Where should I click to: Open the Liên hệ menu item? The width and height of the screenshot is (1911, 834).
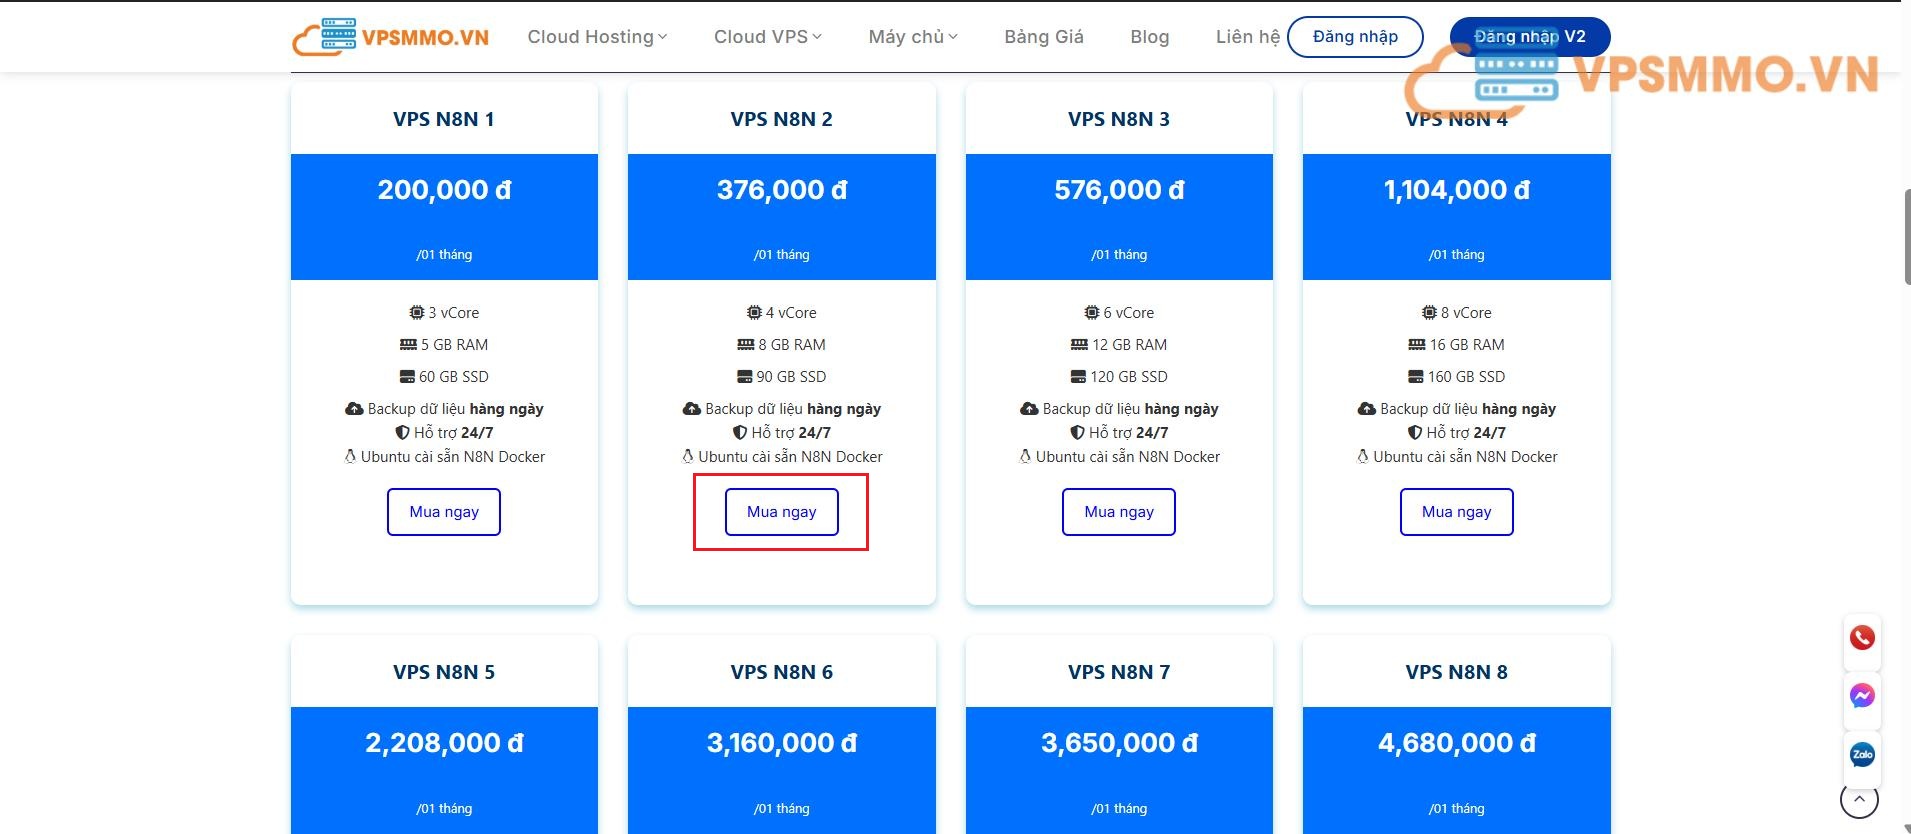point(1248,37)
